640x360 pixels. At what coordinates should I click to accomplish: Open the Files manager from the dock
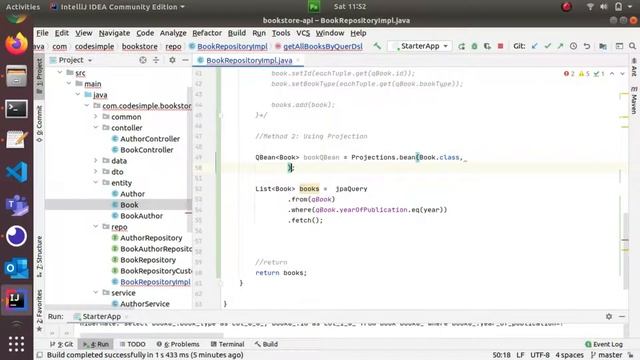tap(16, 76)
